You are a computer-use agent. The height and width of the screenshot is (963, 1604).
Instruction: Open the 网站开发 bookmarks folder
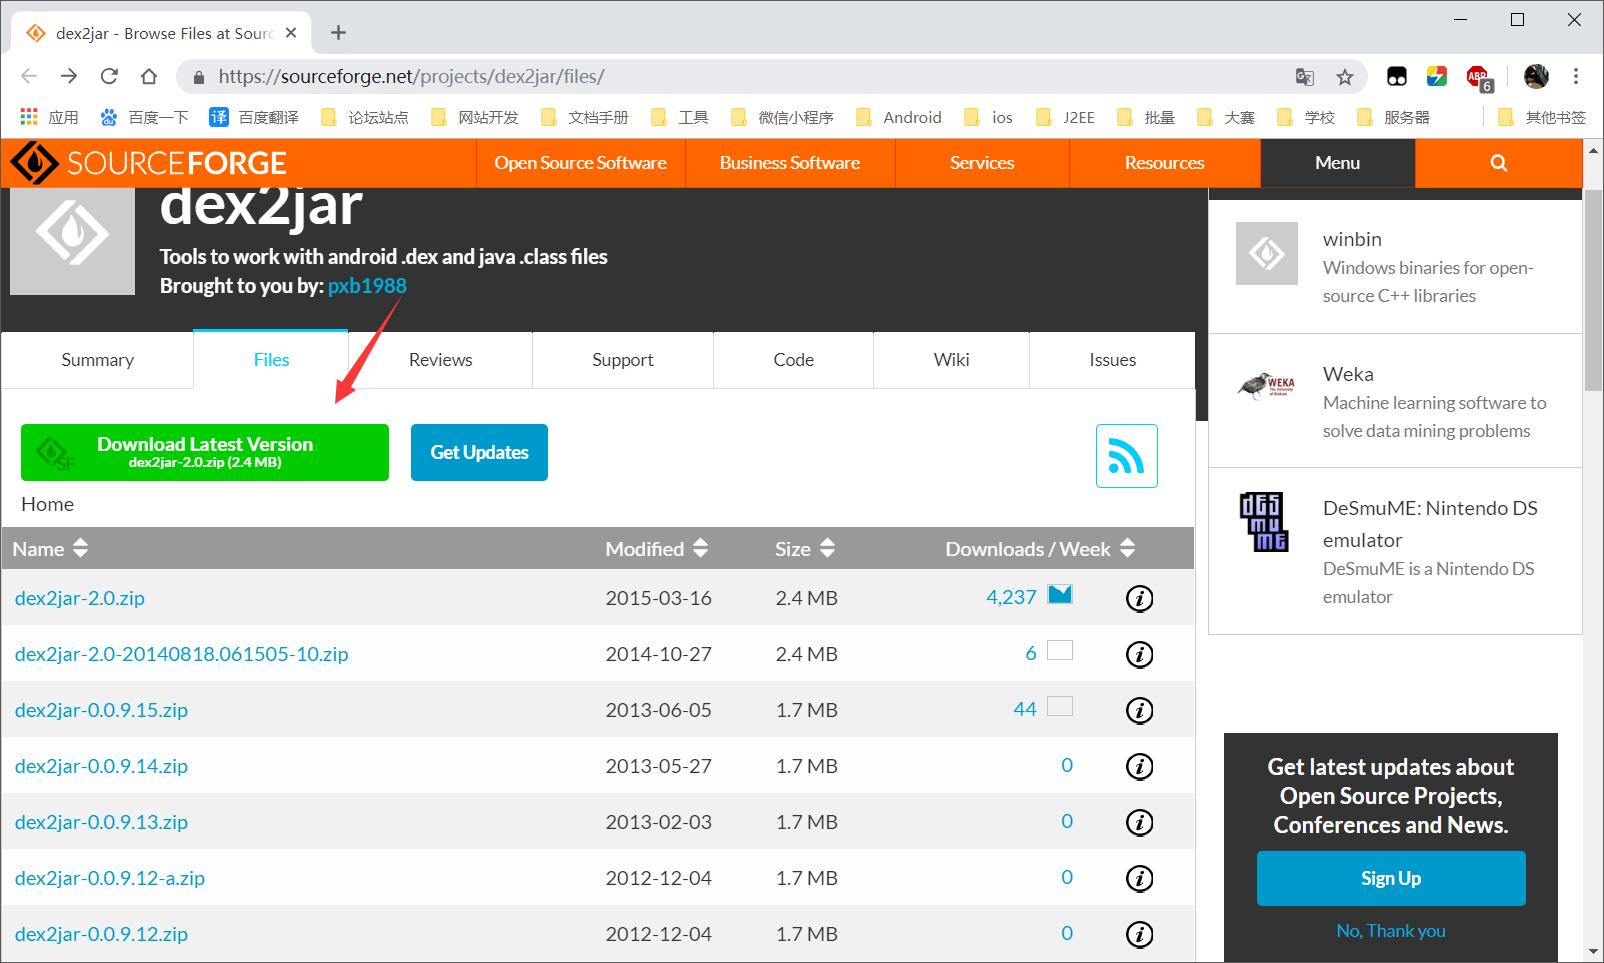[x=474, y=117]
